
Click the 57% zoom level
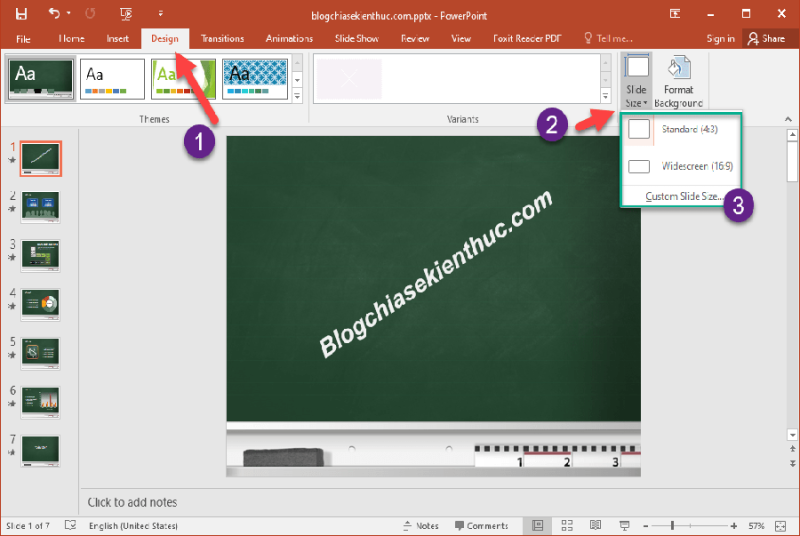pos(756,526)
